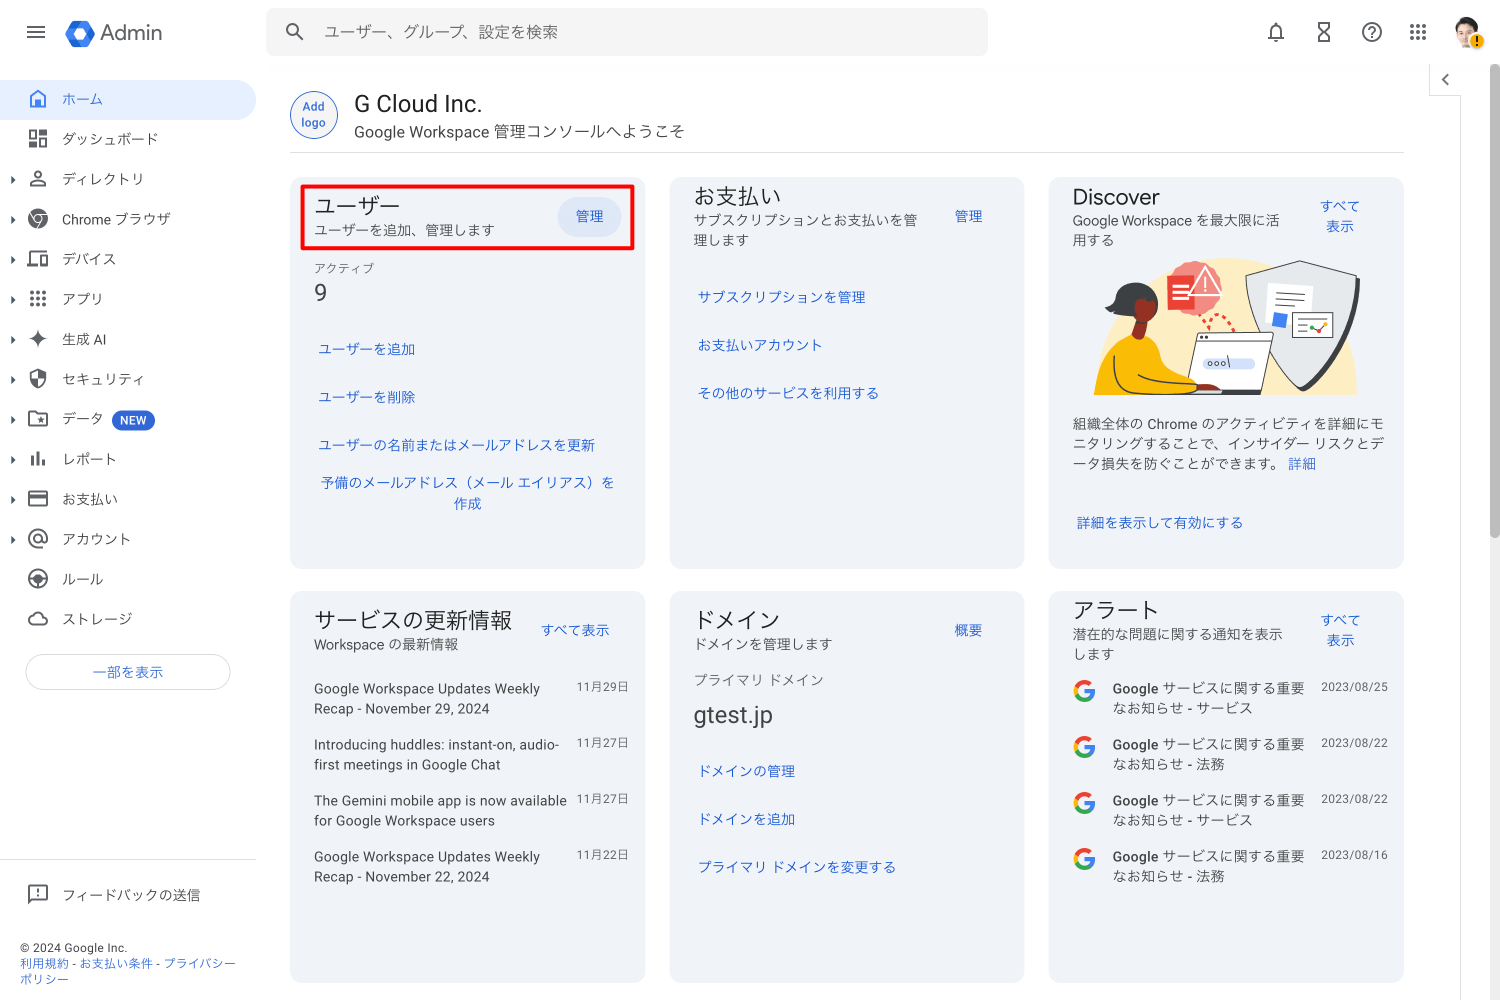Open The Gemini mobile app update entry
The image size is (1500, 1000).
pyautogui.click(x=471, y=811)
